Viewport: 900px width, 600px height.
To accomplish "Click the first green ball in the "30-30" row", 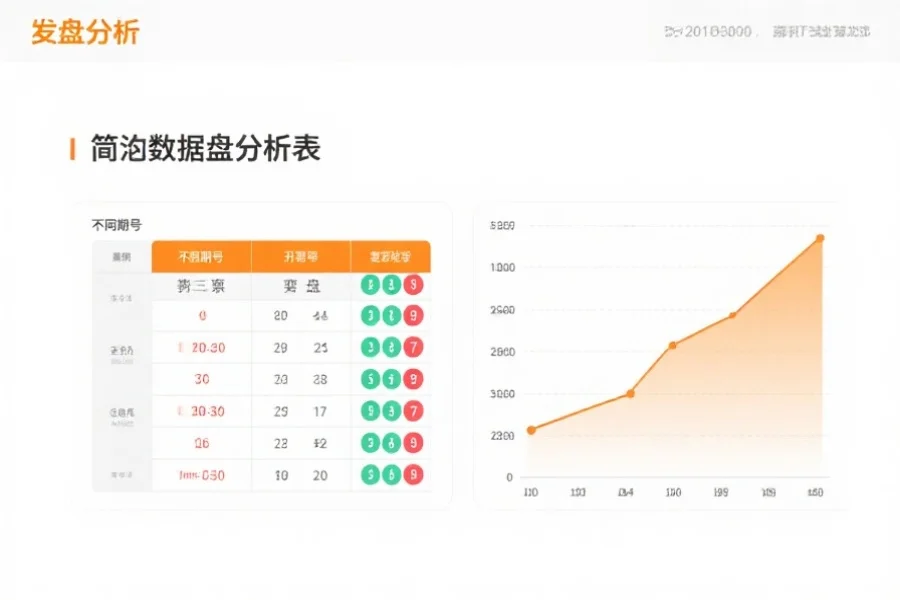I will (371, 411).
